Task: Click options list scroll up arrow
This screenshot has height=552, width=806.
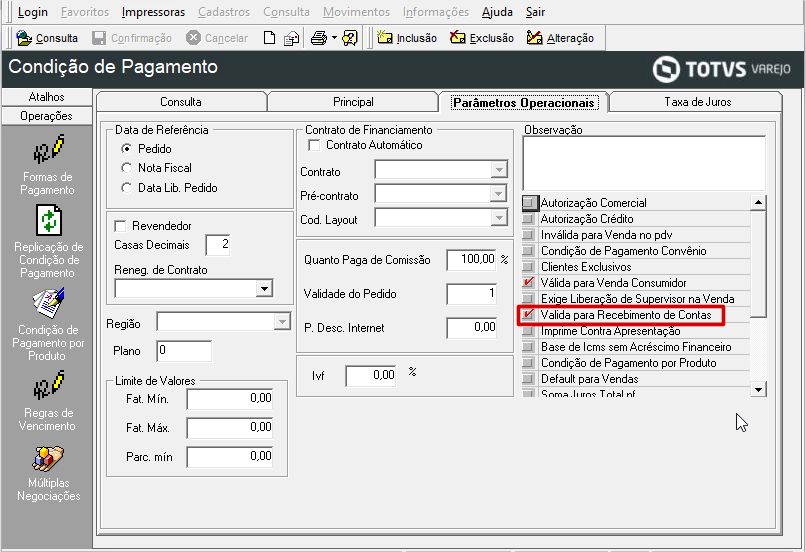Action: (x=758, y=203)
